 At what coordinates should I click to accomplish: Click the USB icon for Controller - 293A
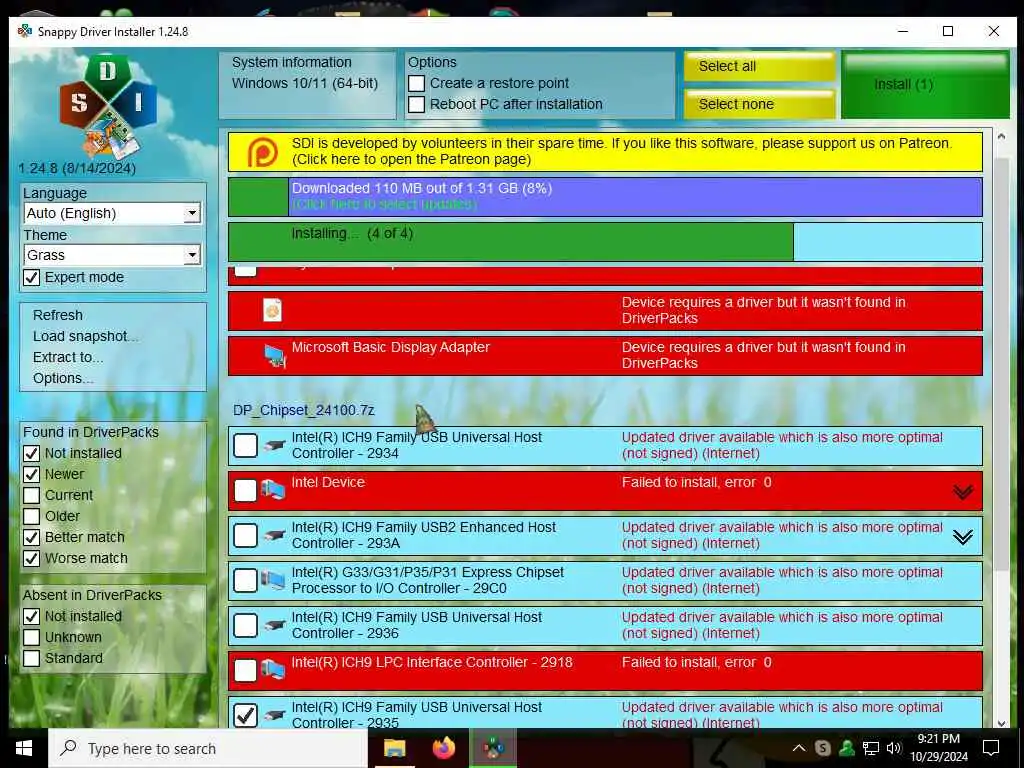point(274,536)
